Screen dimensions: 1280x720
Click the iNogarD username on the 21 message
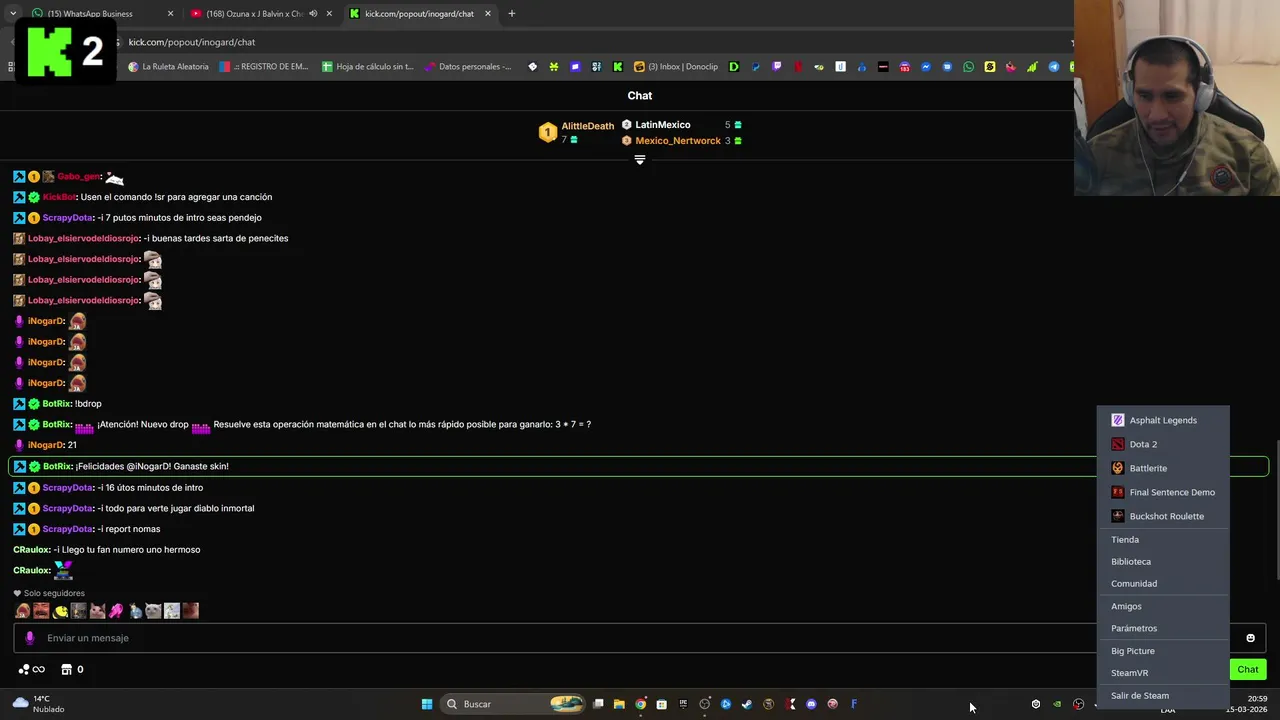46,445
